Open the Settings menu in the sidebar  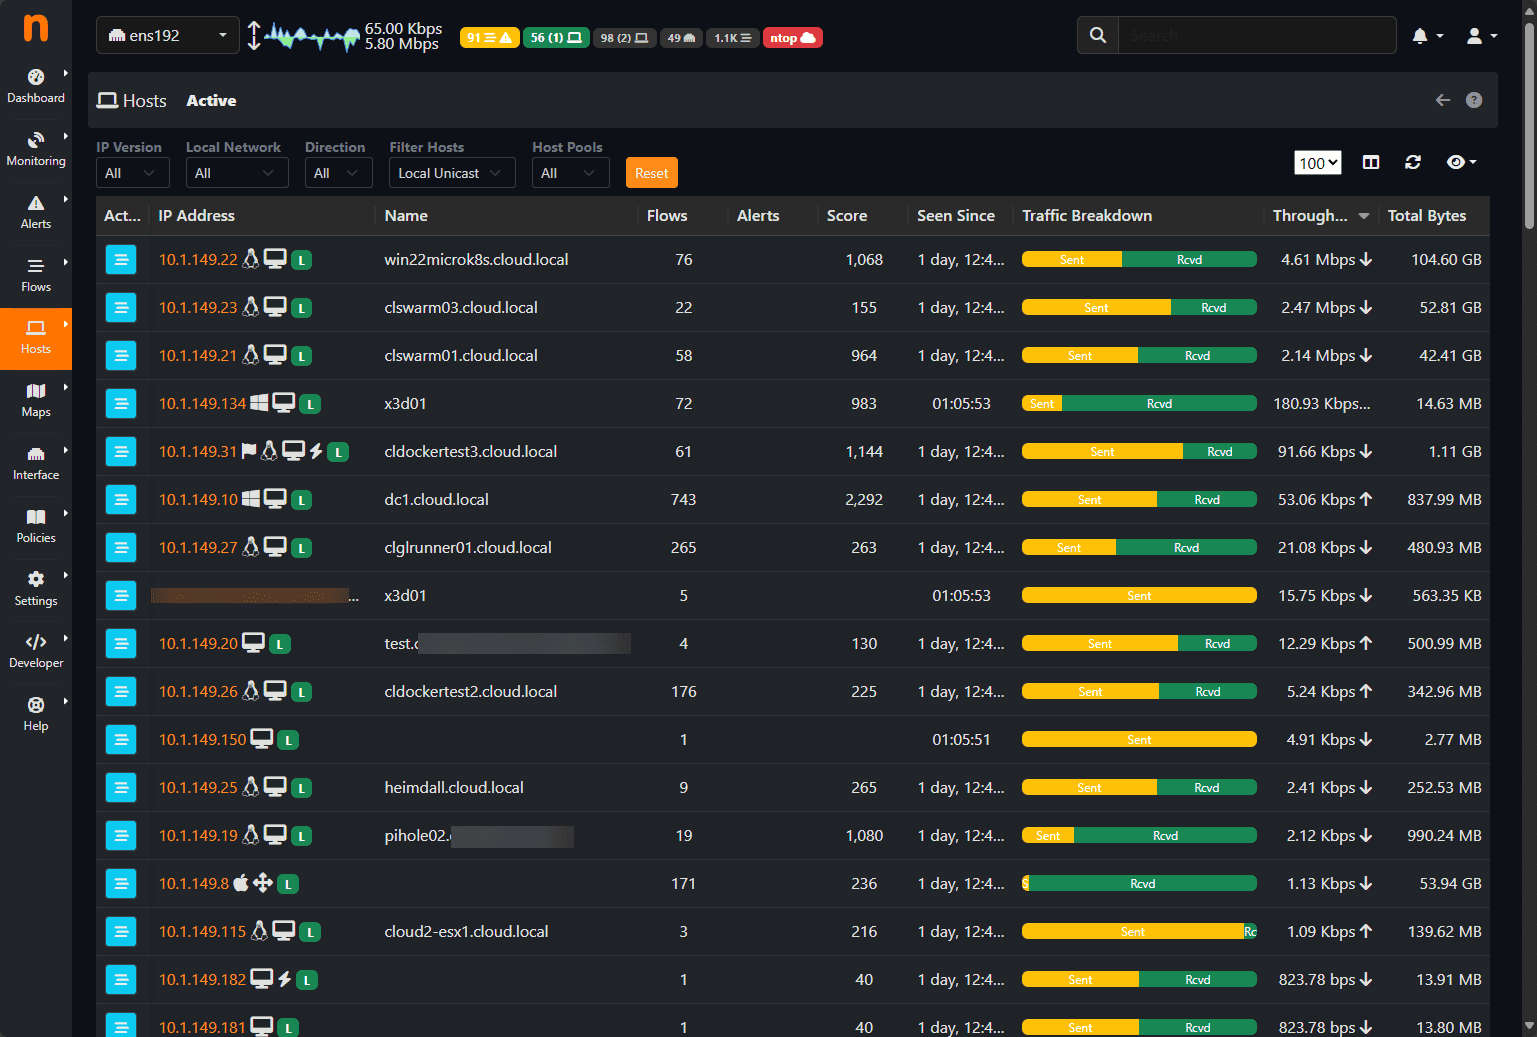pyautogui.click(x=36, y=589)
